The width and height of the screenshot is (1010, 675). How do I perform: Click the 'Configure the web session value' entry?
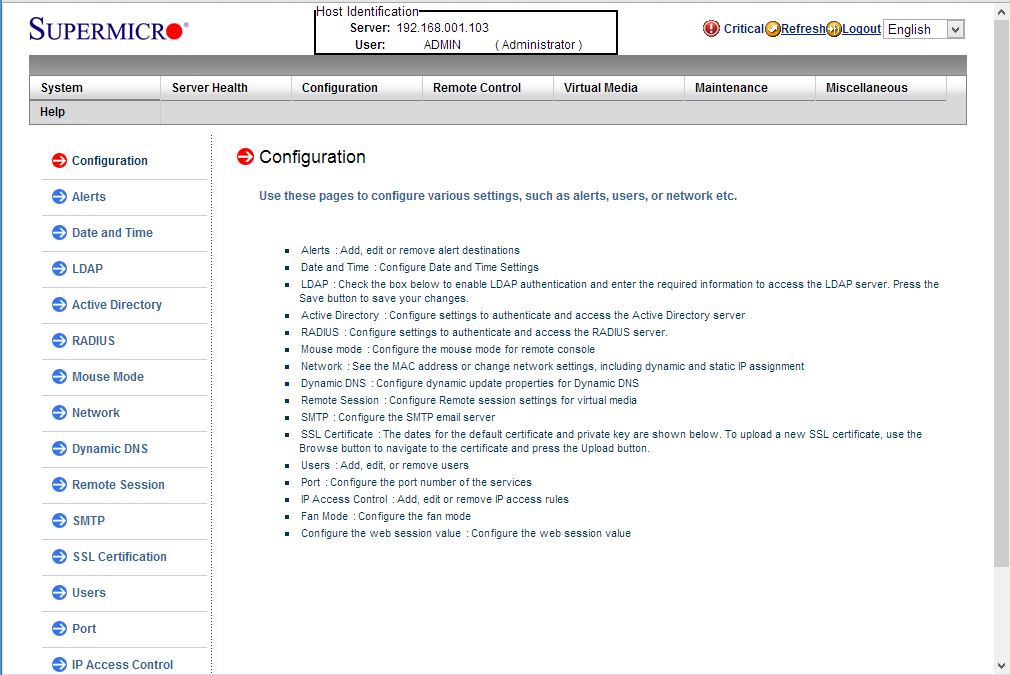click(466, 533)
